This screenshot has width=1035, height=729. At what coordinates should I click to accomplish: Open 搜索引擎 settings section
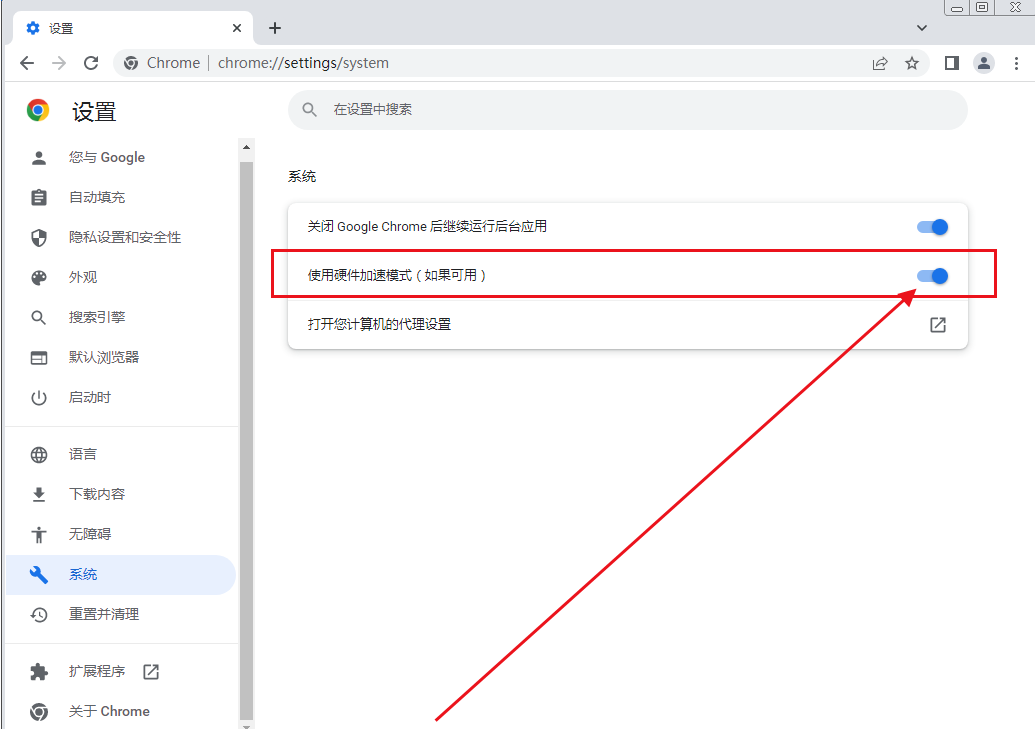[x=121, y=318]
